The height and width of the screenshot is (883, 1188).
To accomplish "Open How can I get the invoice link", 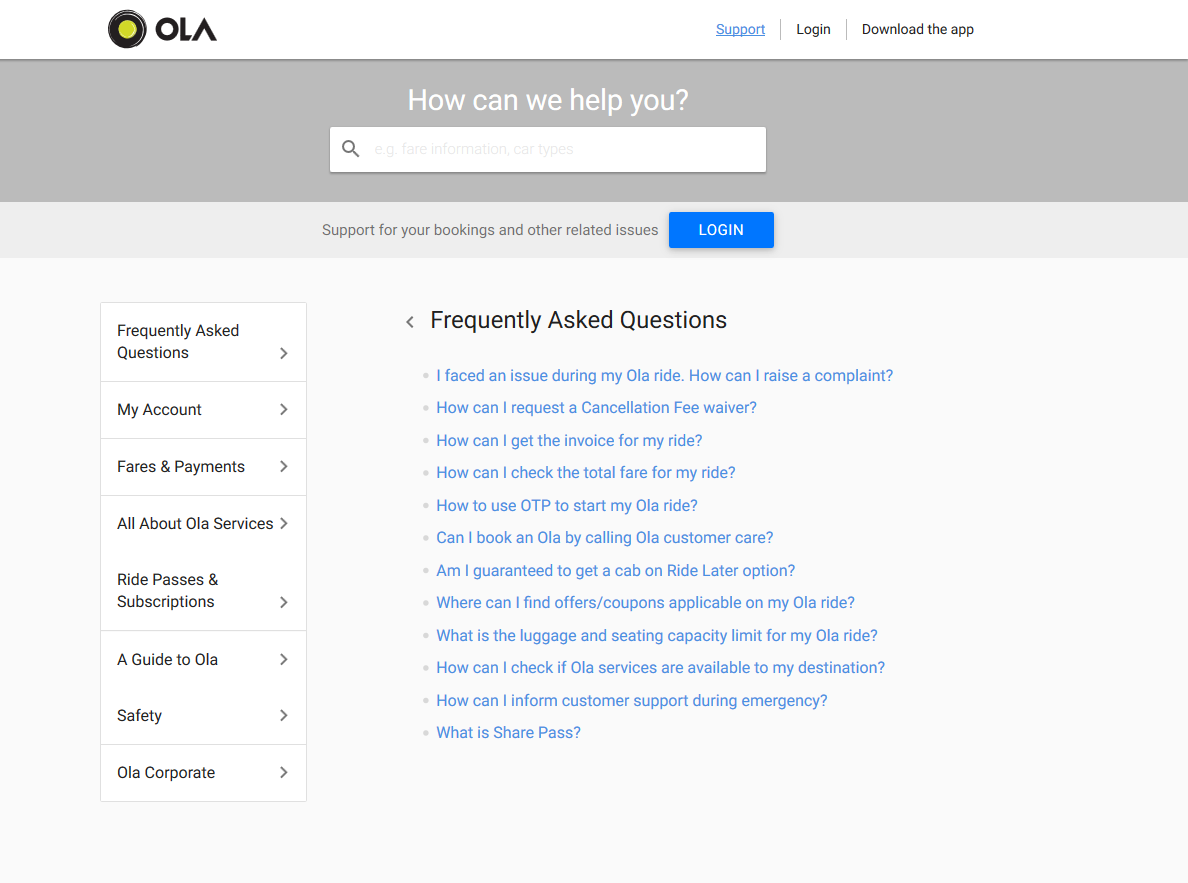I will (x=569, y=440).
